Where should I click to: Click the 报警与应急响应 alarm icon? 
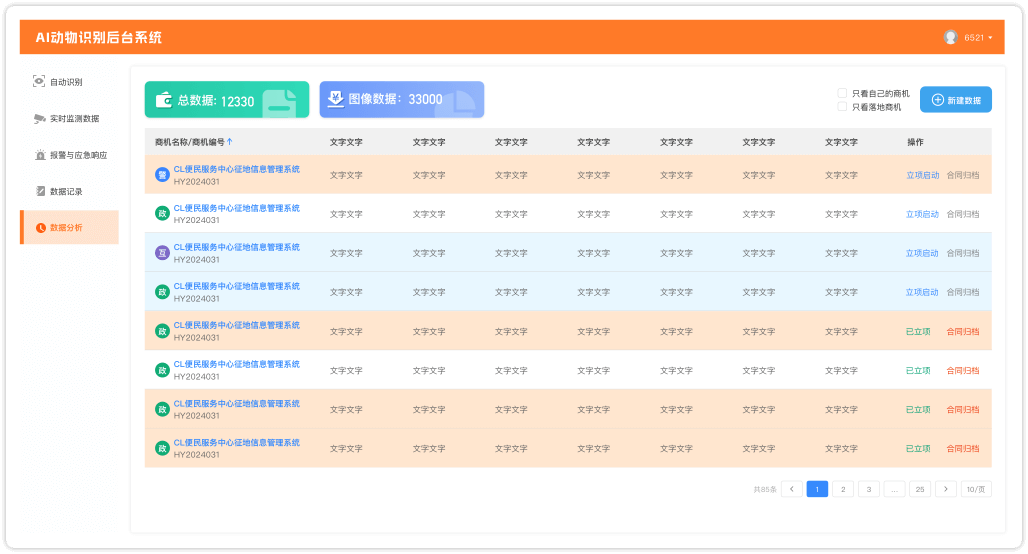[39, 155]
